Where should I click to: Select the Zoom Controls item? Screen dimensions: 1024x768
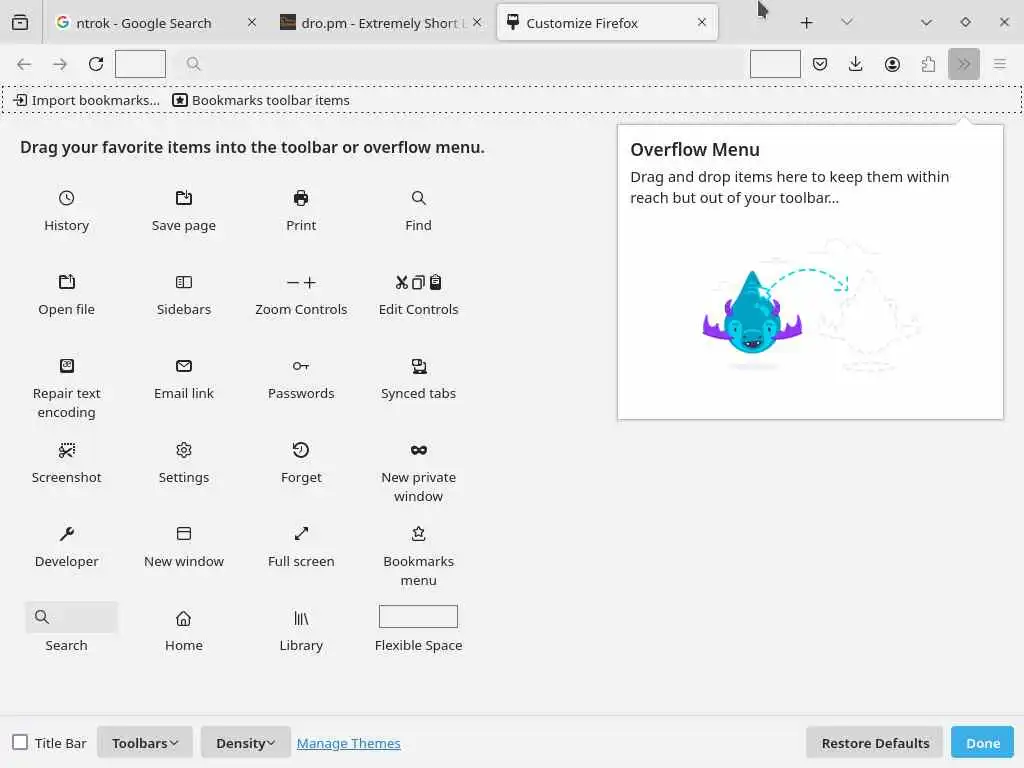(301, 295)
